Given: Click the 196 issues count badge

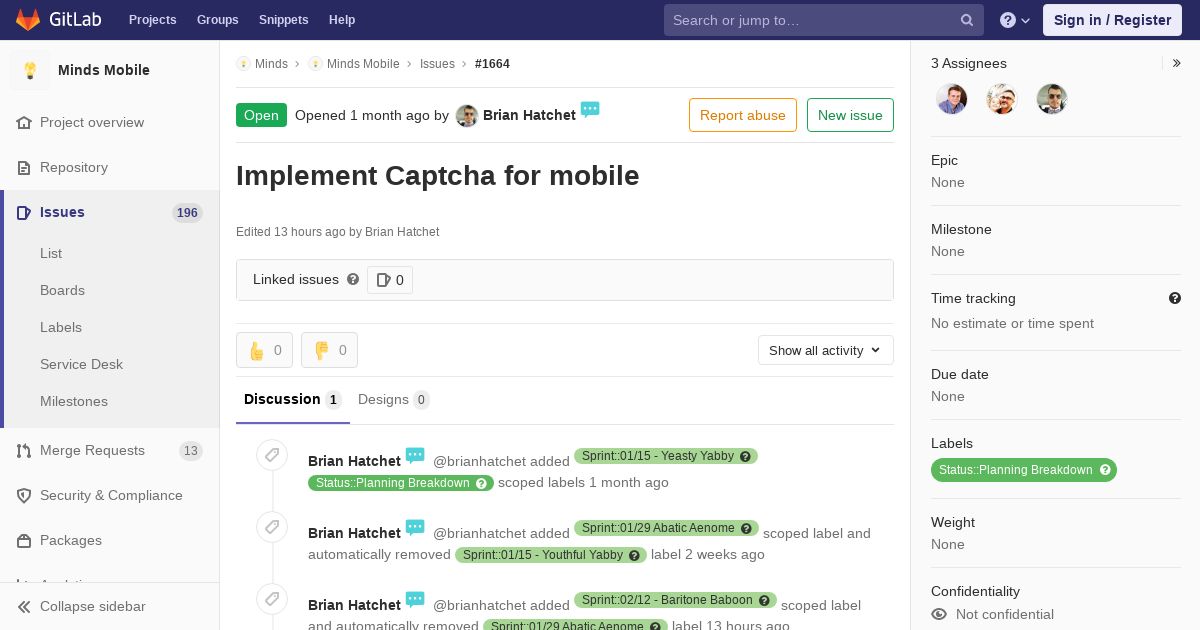Looking at the screenshot, I should pos(187,212).
